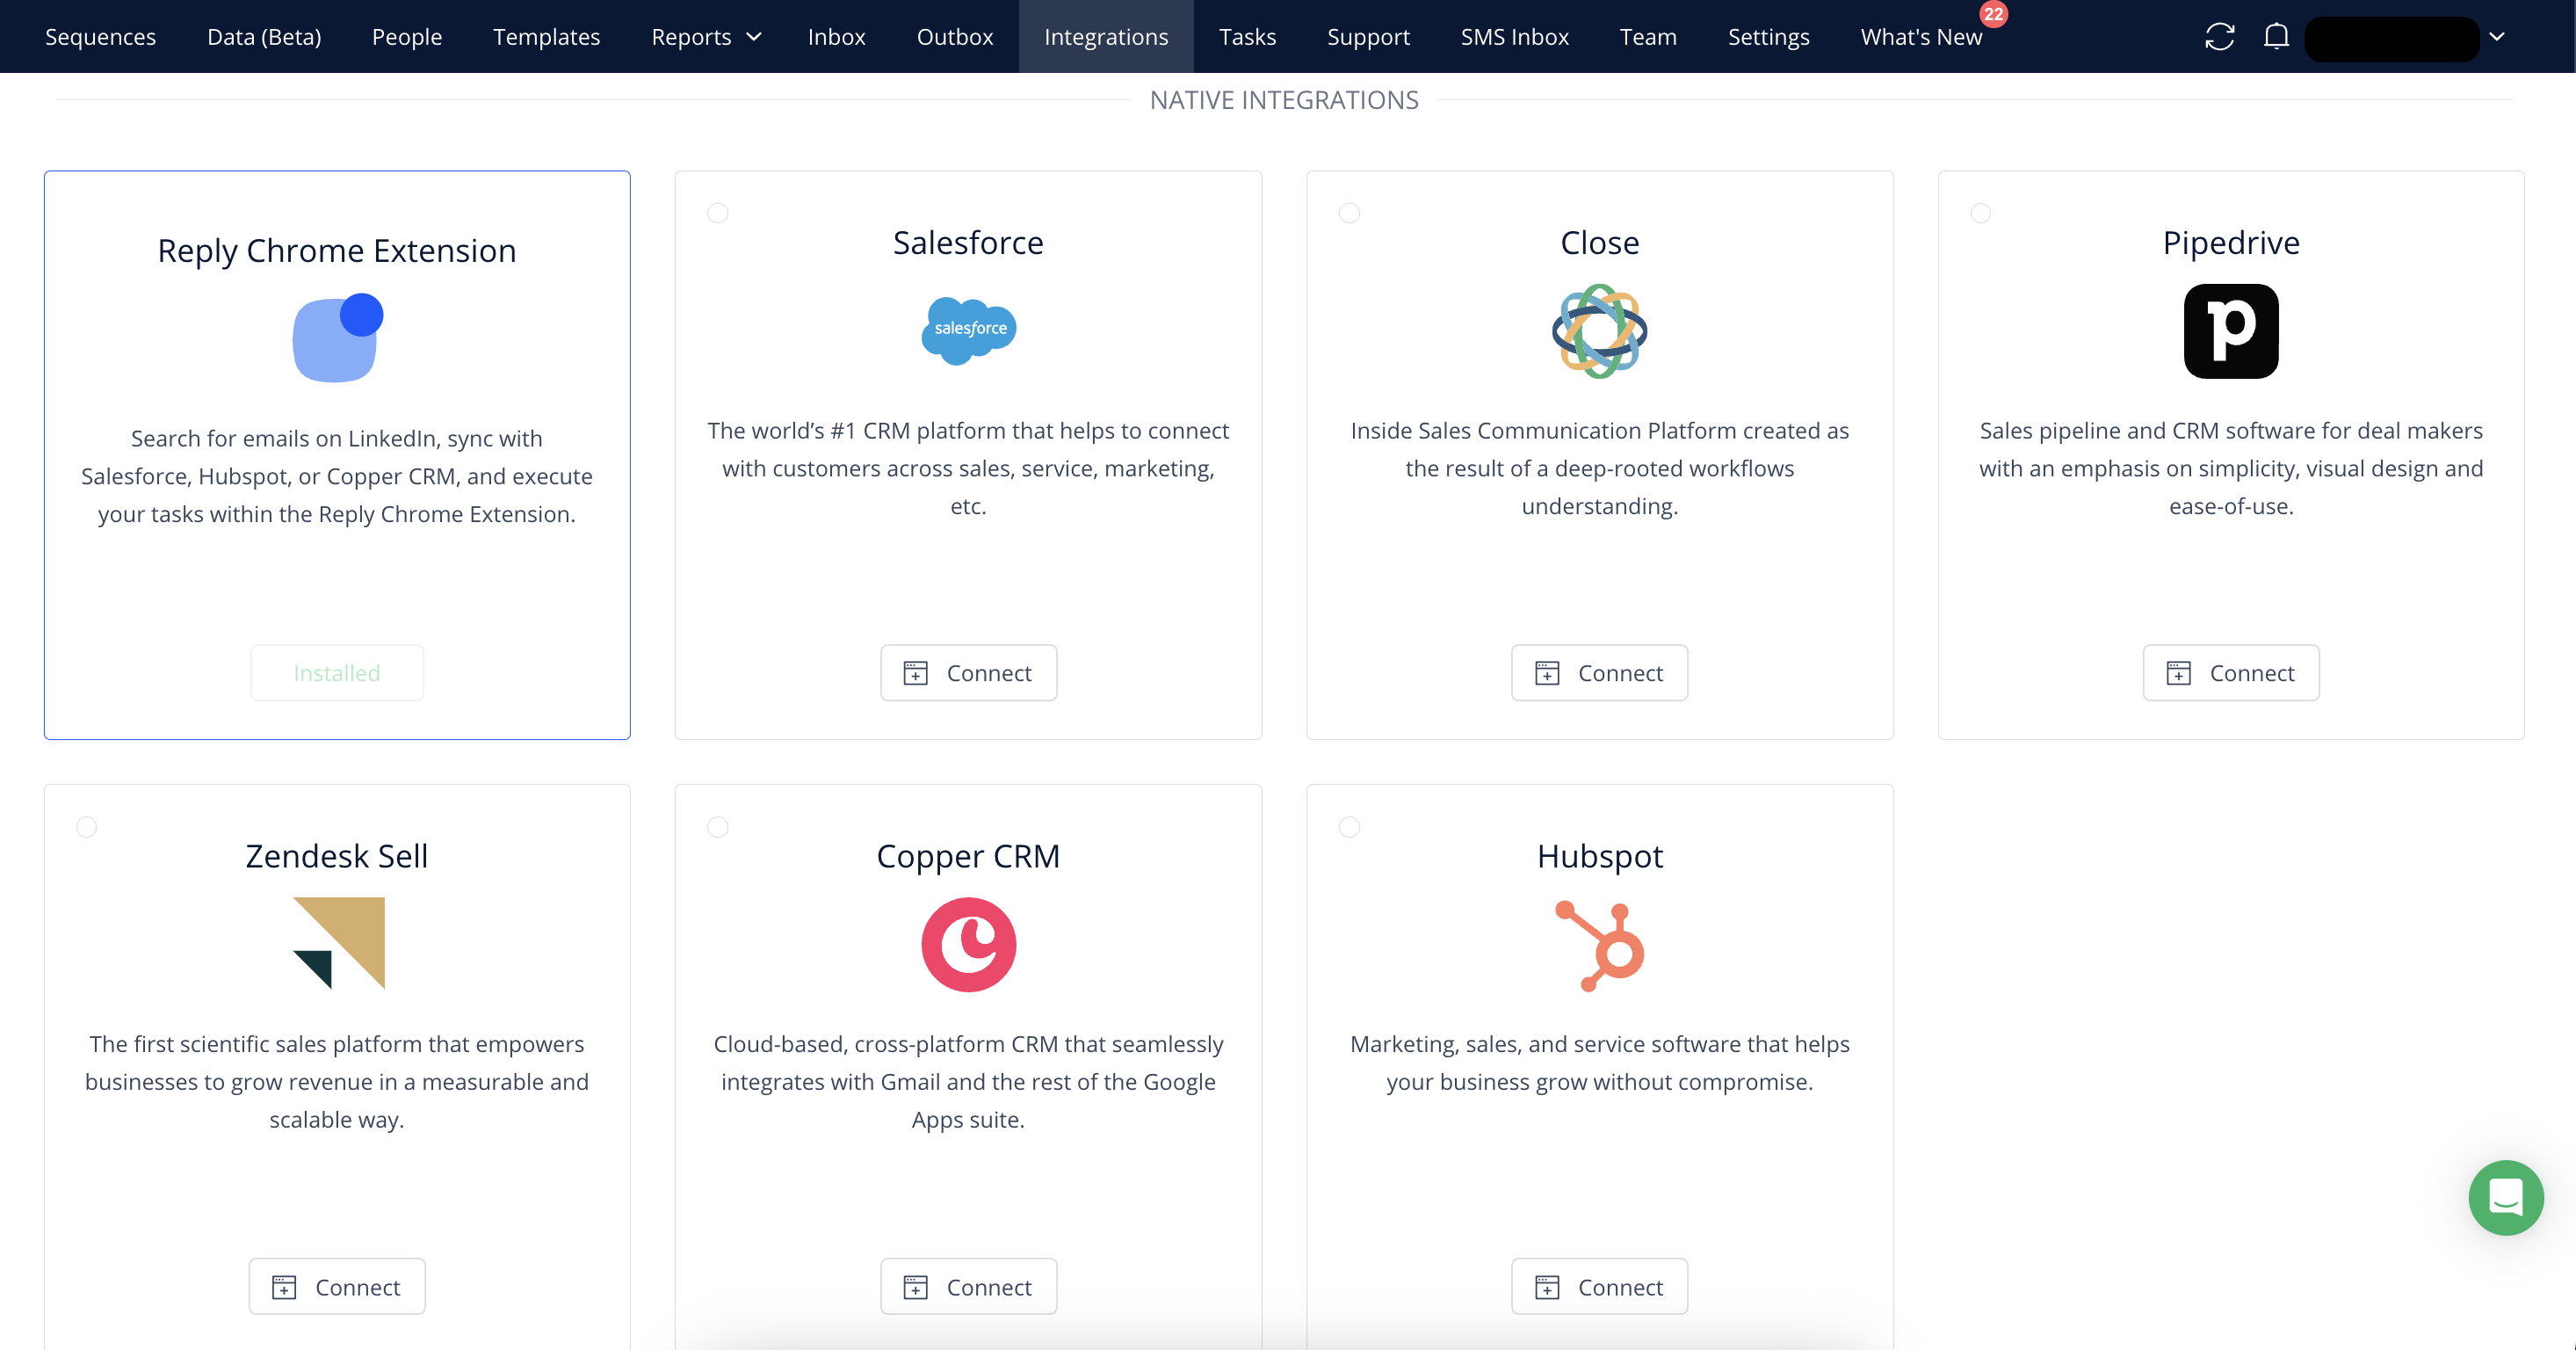
Task: Go to the Support tab
Action: click(1368, 37)
